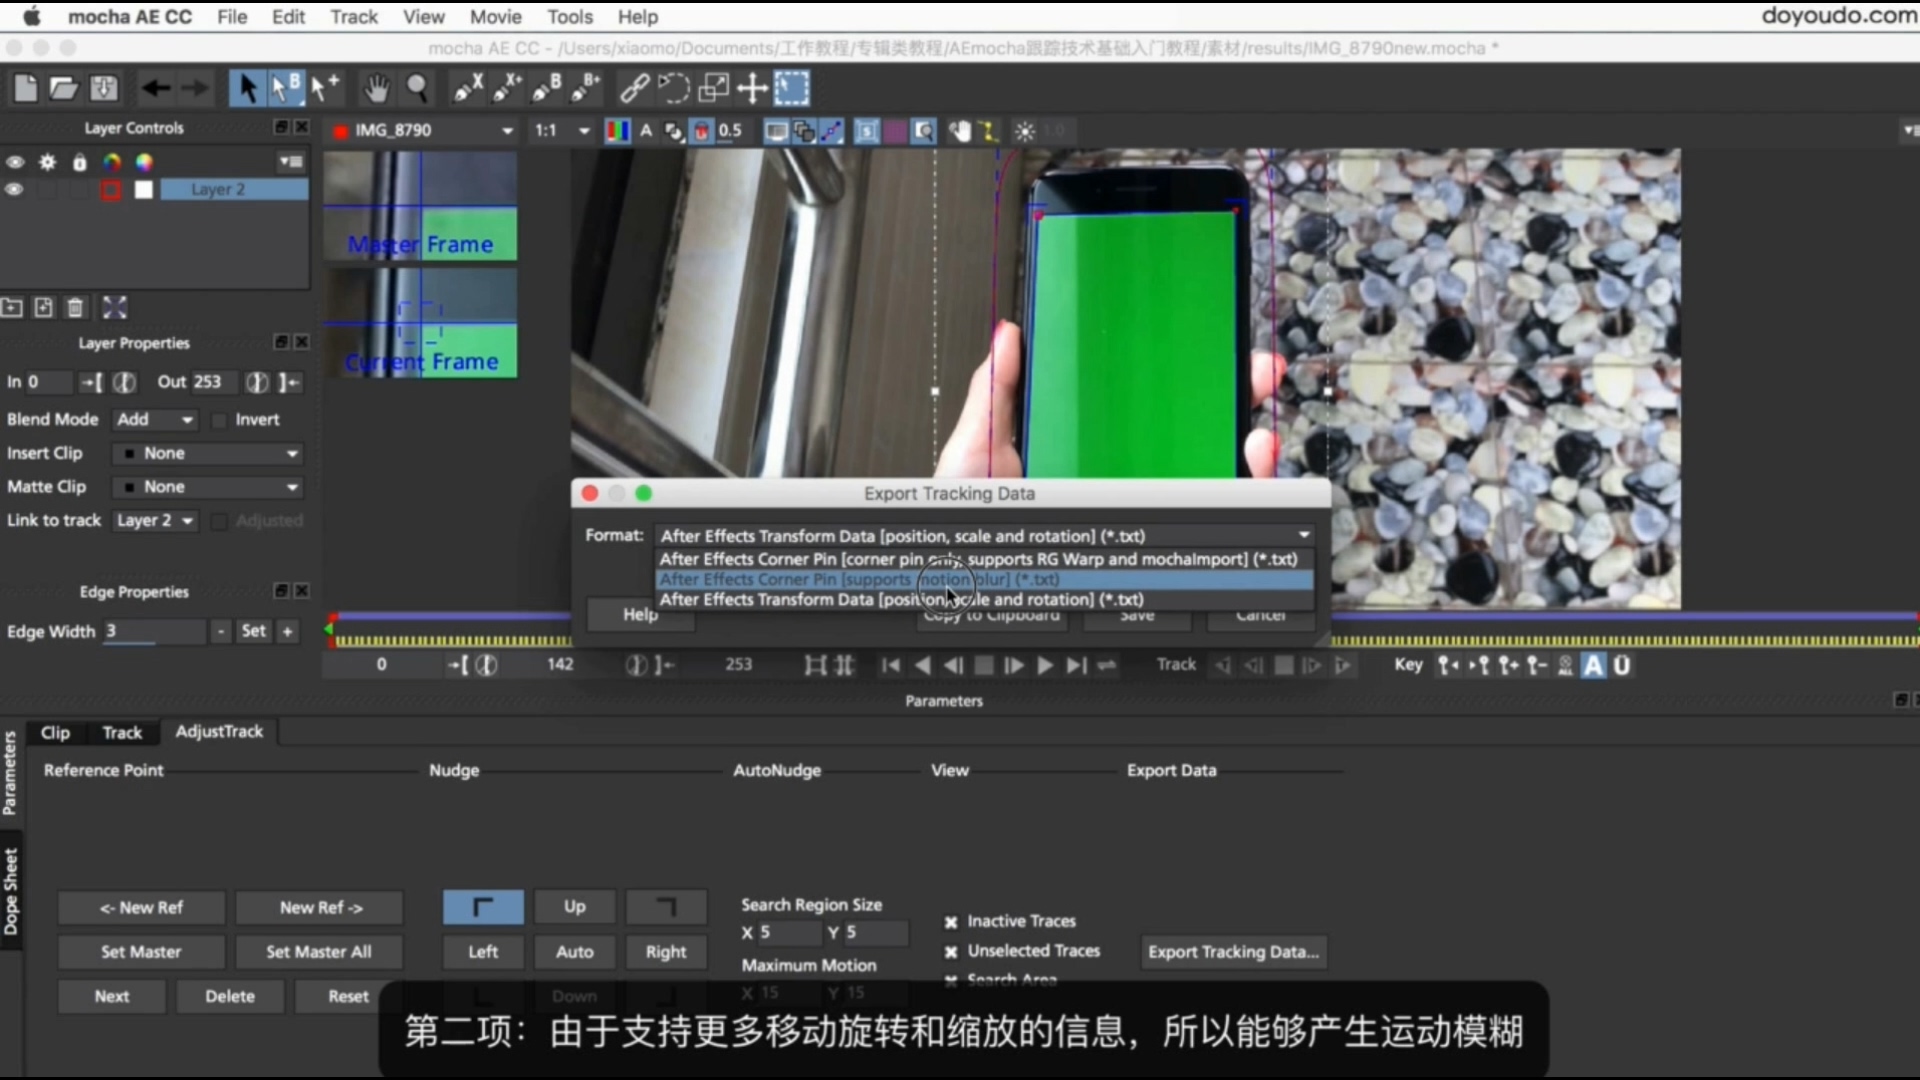The image size is (1920, 1080).
Task: Click the Zoom Timeline to In/Out icon
Action: [816, 665]
